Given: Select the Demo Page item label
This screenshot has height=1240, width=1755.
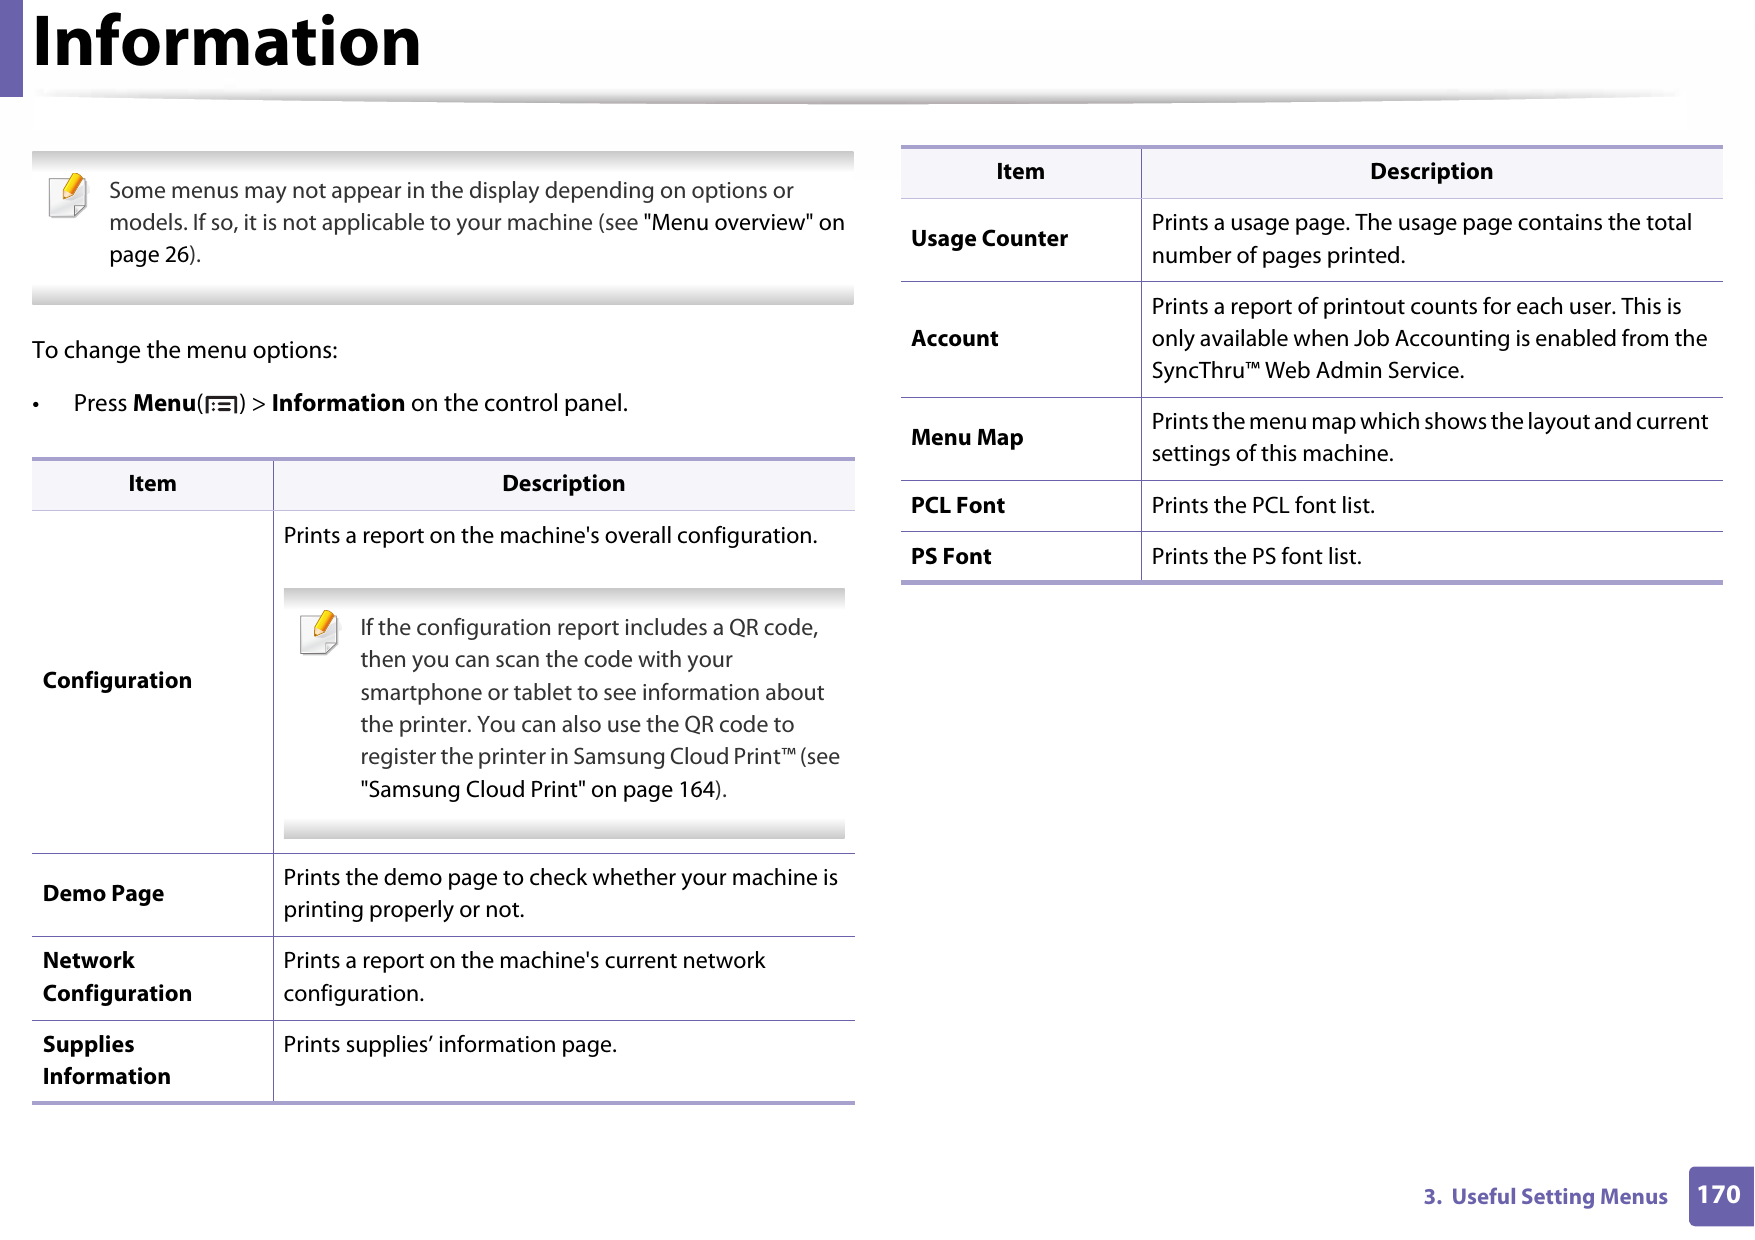Looking at the screenshot, I should [103, 894].
